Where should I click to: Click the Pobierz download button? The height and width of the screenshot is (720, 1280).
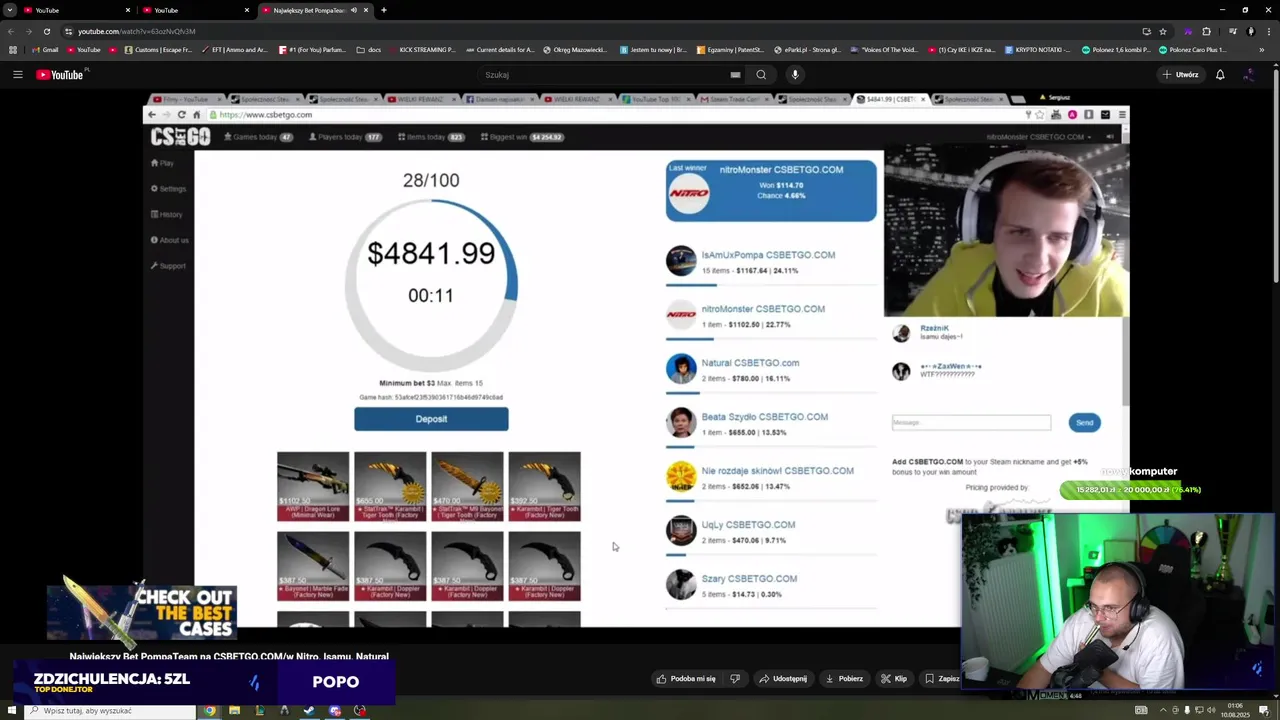pyautogui.click(x=844, y=678)
